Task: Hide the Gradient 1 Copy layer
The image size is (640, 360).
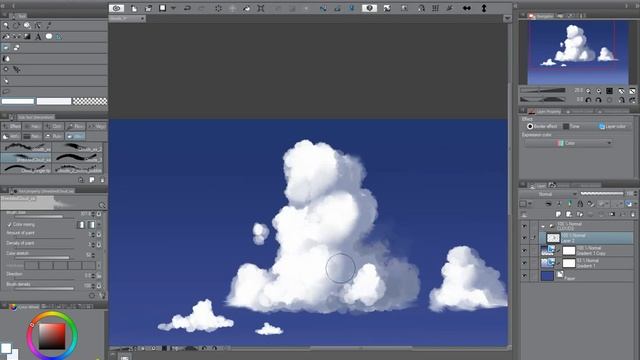Action: 524,251
